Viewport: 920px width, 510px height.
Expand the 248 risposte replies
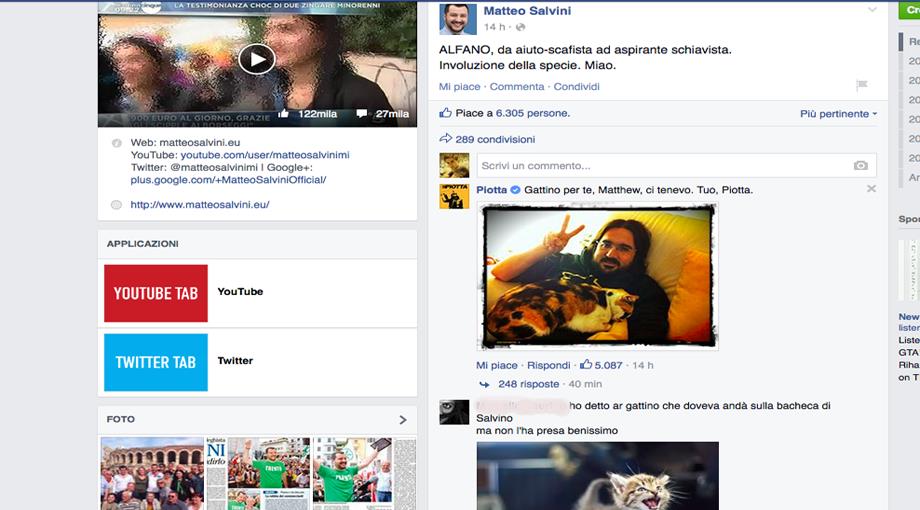point(529,384)
